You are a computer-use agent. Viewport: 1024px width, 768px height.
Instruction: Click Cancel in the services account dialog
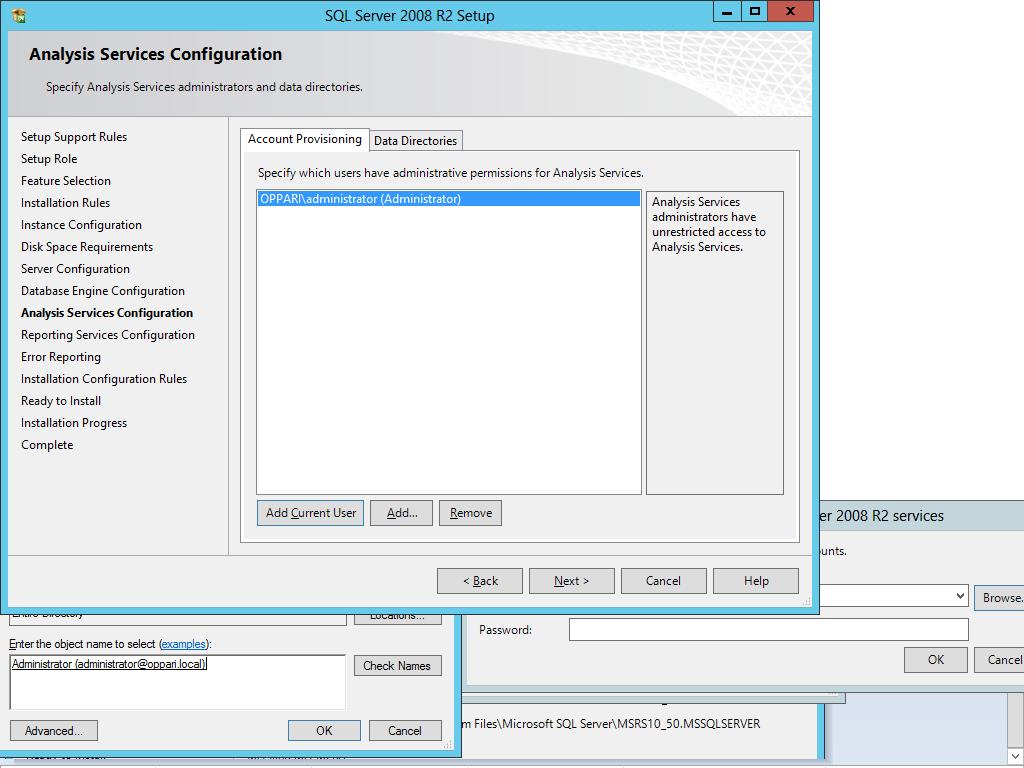[x=999, y=660]
